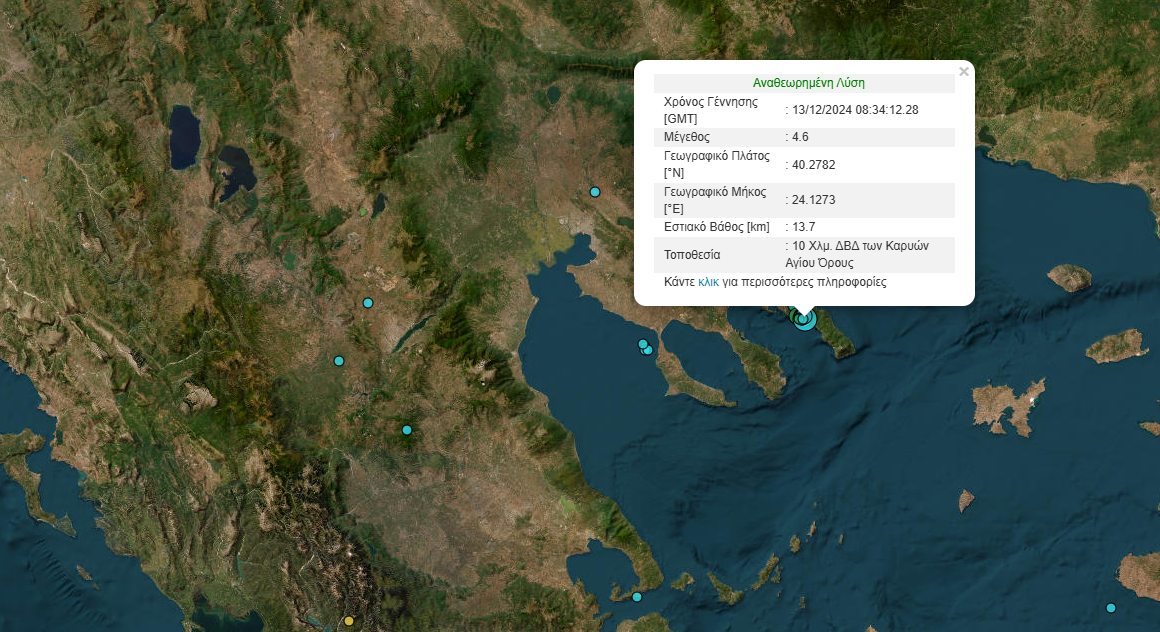The height and width of the screenshot is (632, 1160).
Task: Click the earthquake marker in far bottom-right sea
Action: [x=1110, y=608]
